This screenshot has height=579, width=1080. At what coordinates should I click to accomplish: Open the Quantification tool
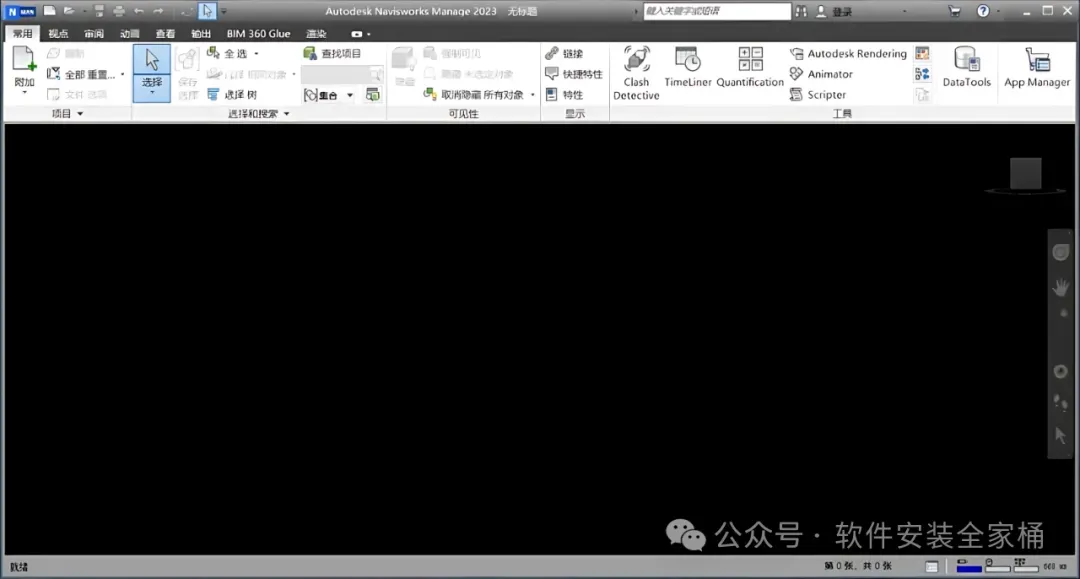pos(750,67)
